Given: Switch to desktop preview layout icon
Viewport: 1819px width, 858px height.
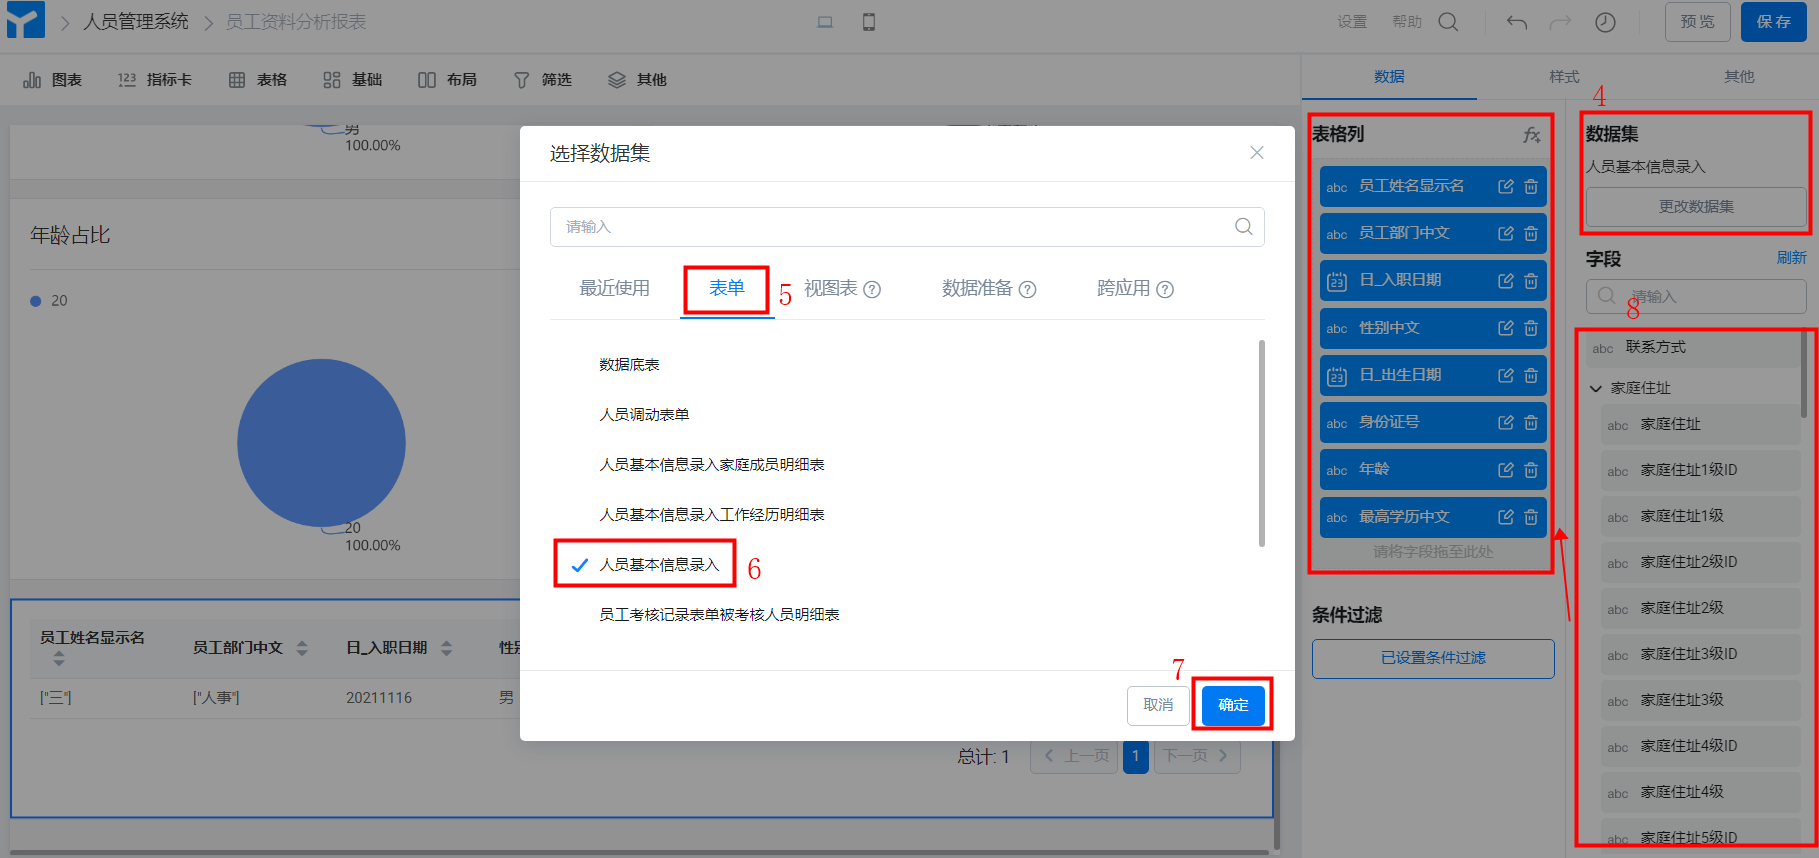Looking at the screenshot, I should [825, 22].
